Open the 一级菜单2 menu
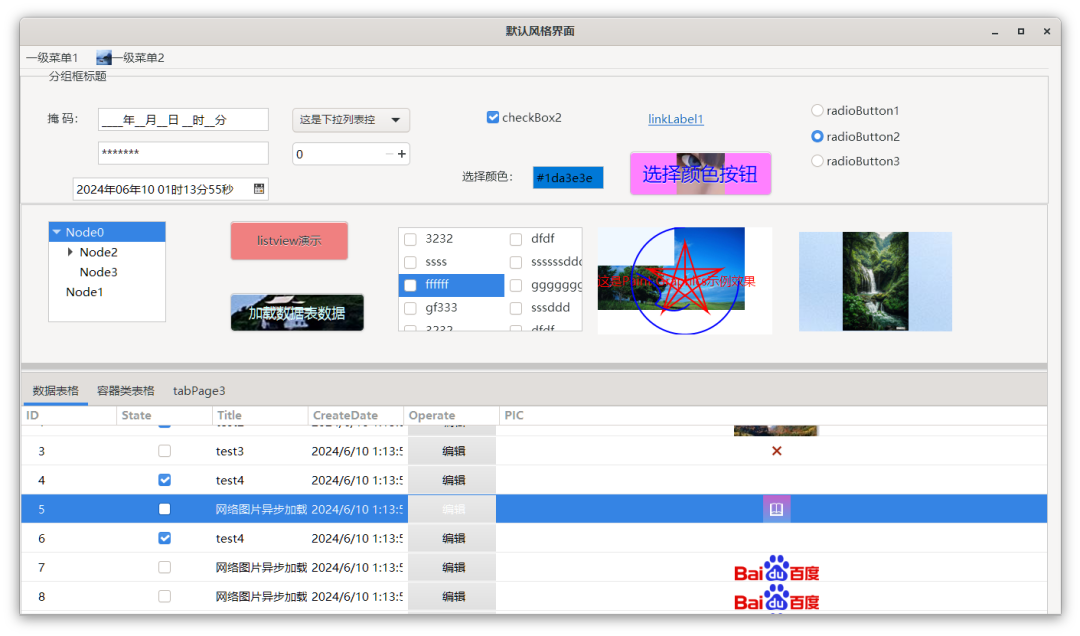 tap(131, 58)
